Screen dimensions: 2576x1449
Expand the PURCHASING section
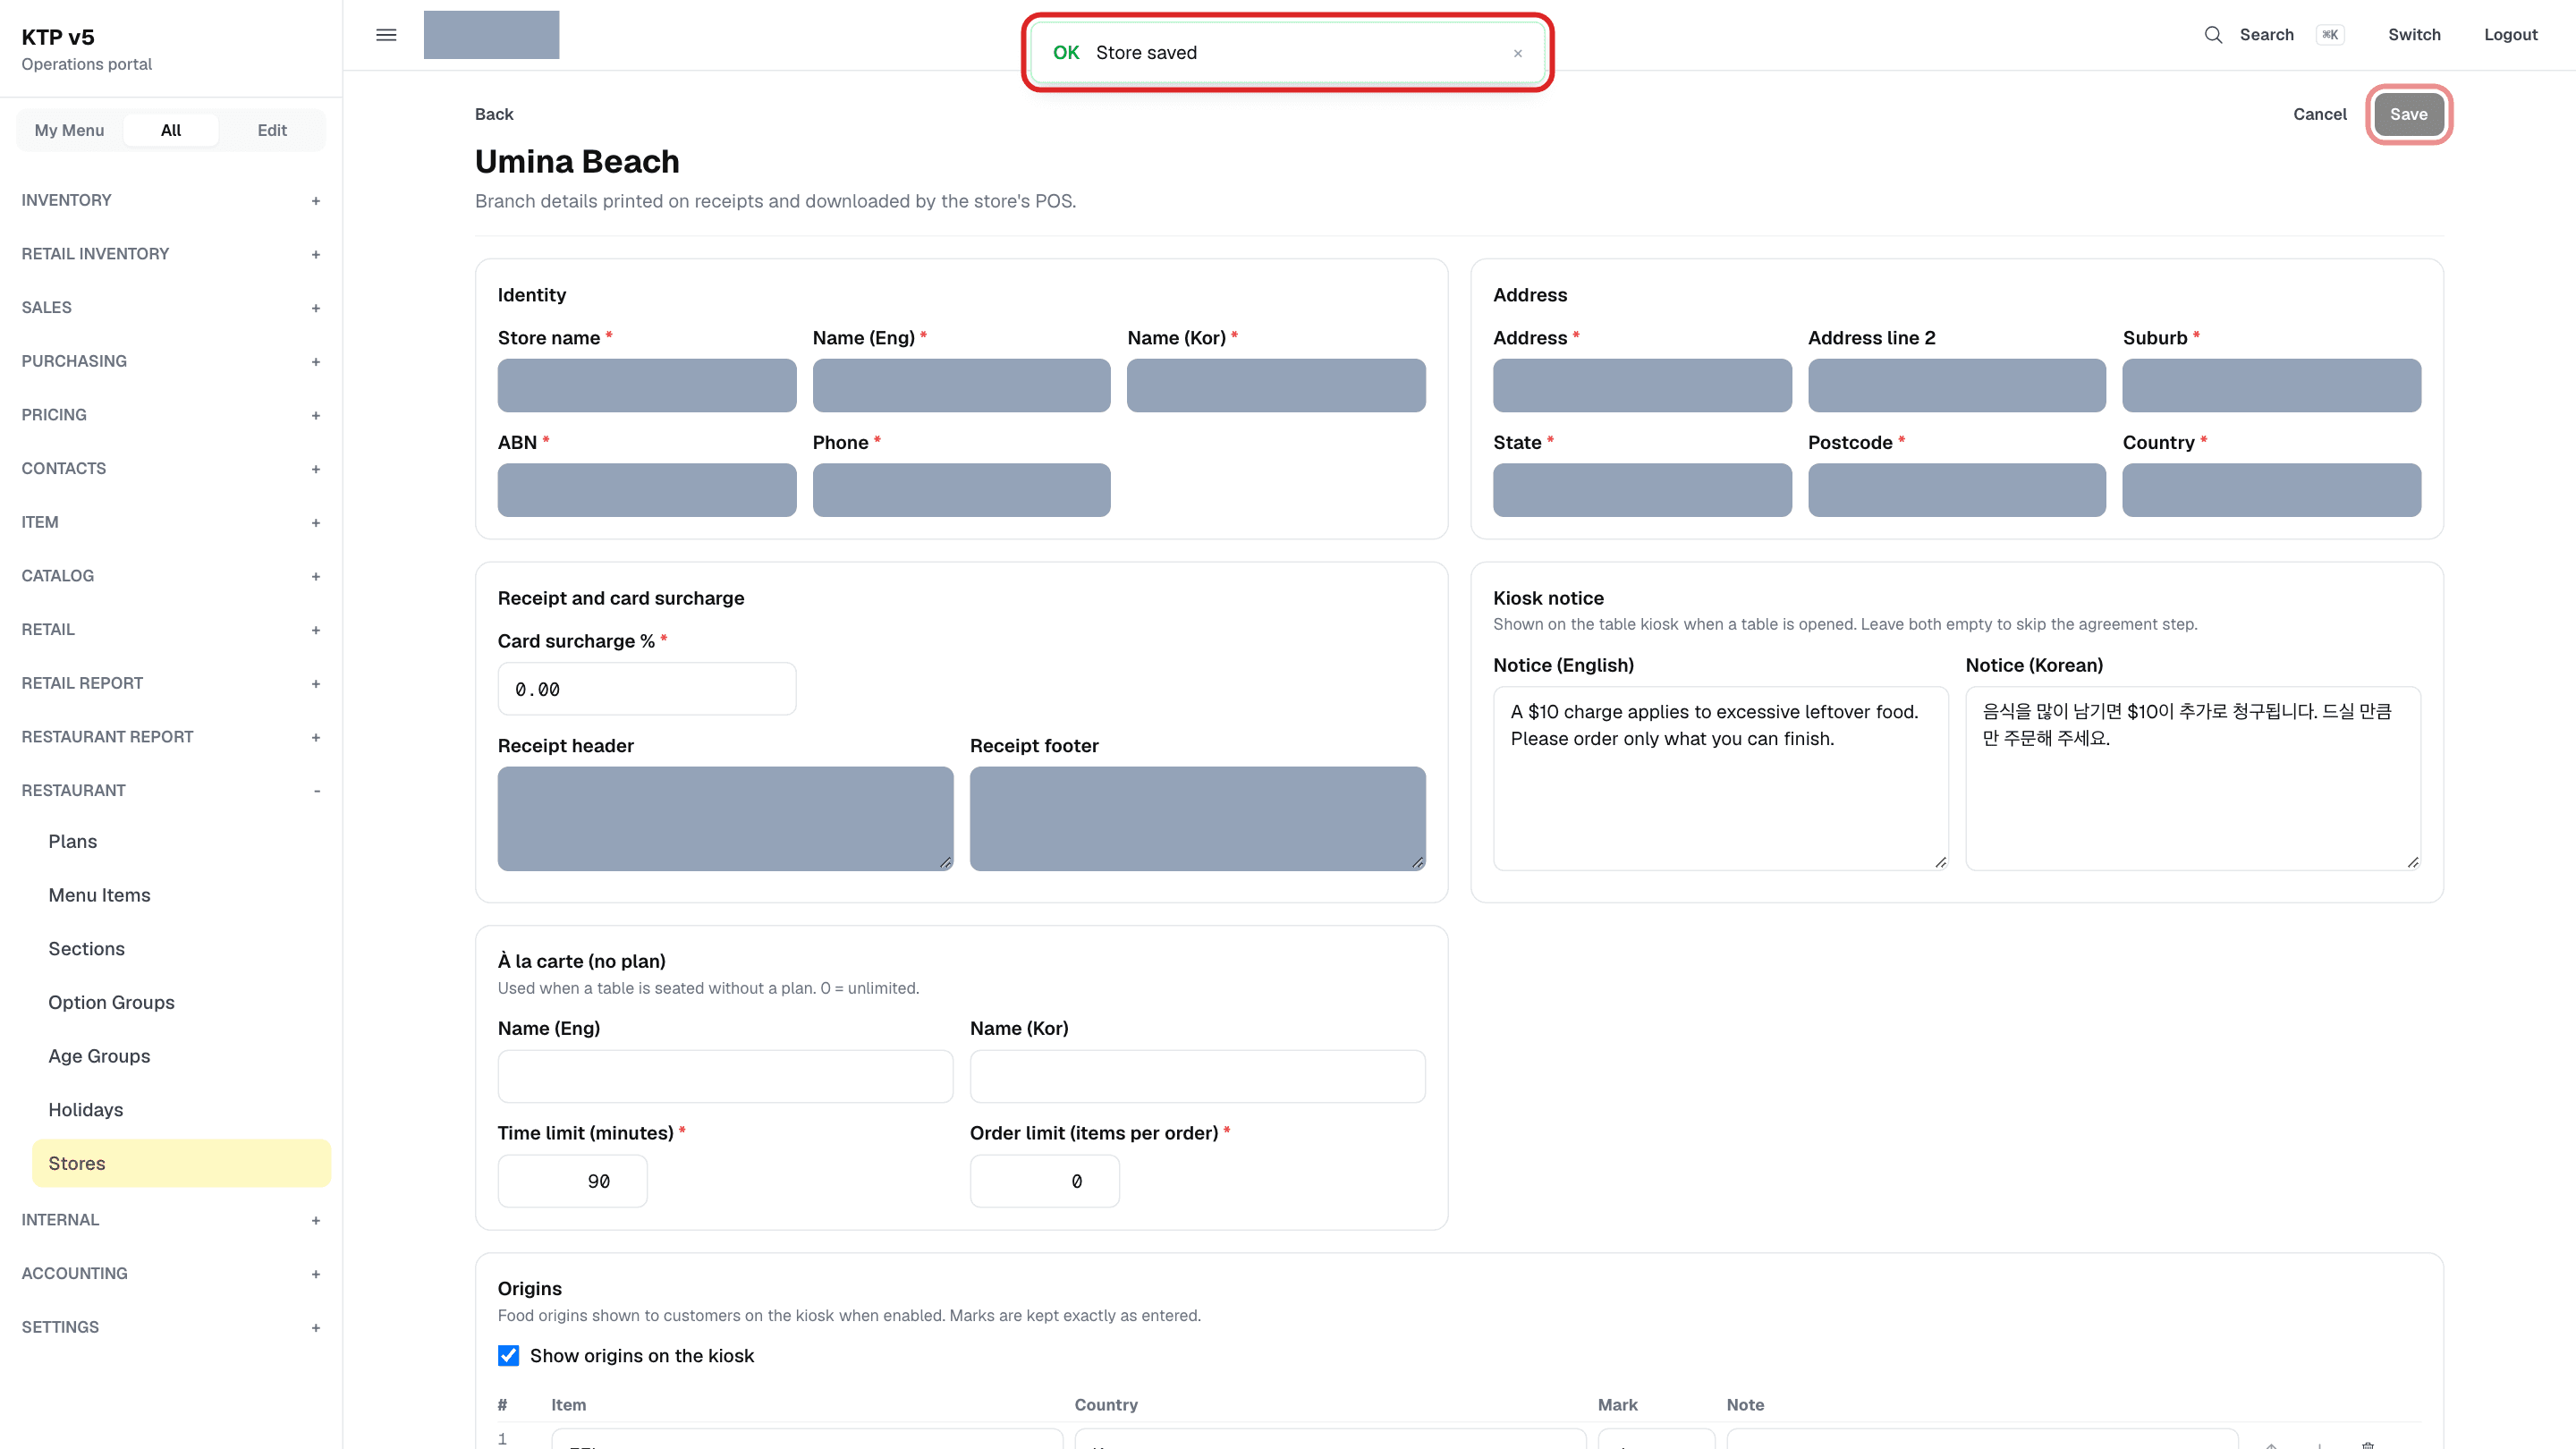click(171, 361)
